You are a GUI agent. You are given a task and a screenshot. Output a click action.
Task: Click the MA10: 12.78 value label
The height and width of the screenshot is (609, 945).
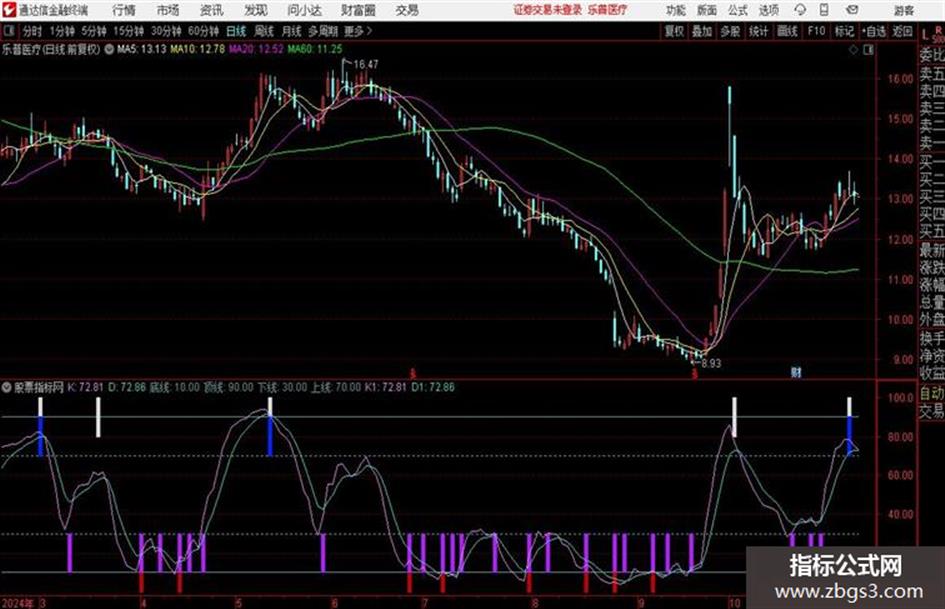(197, 49)
